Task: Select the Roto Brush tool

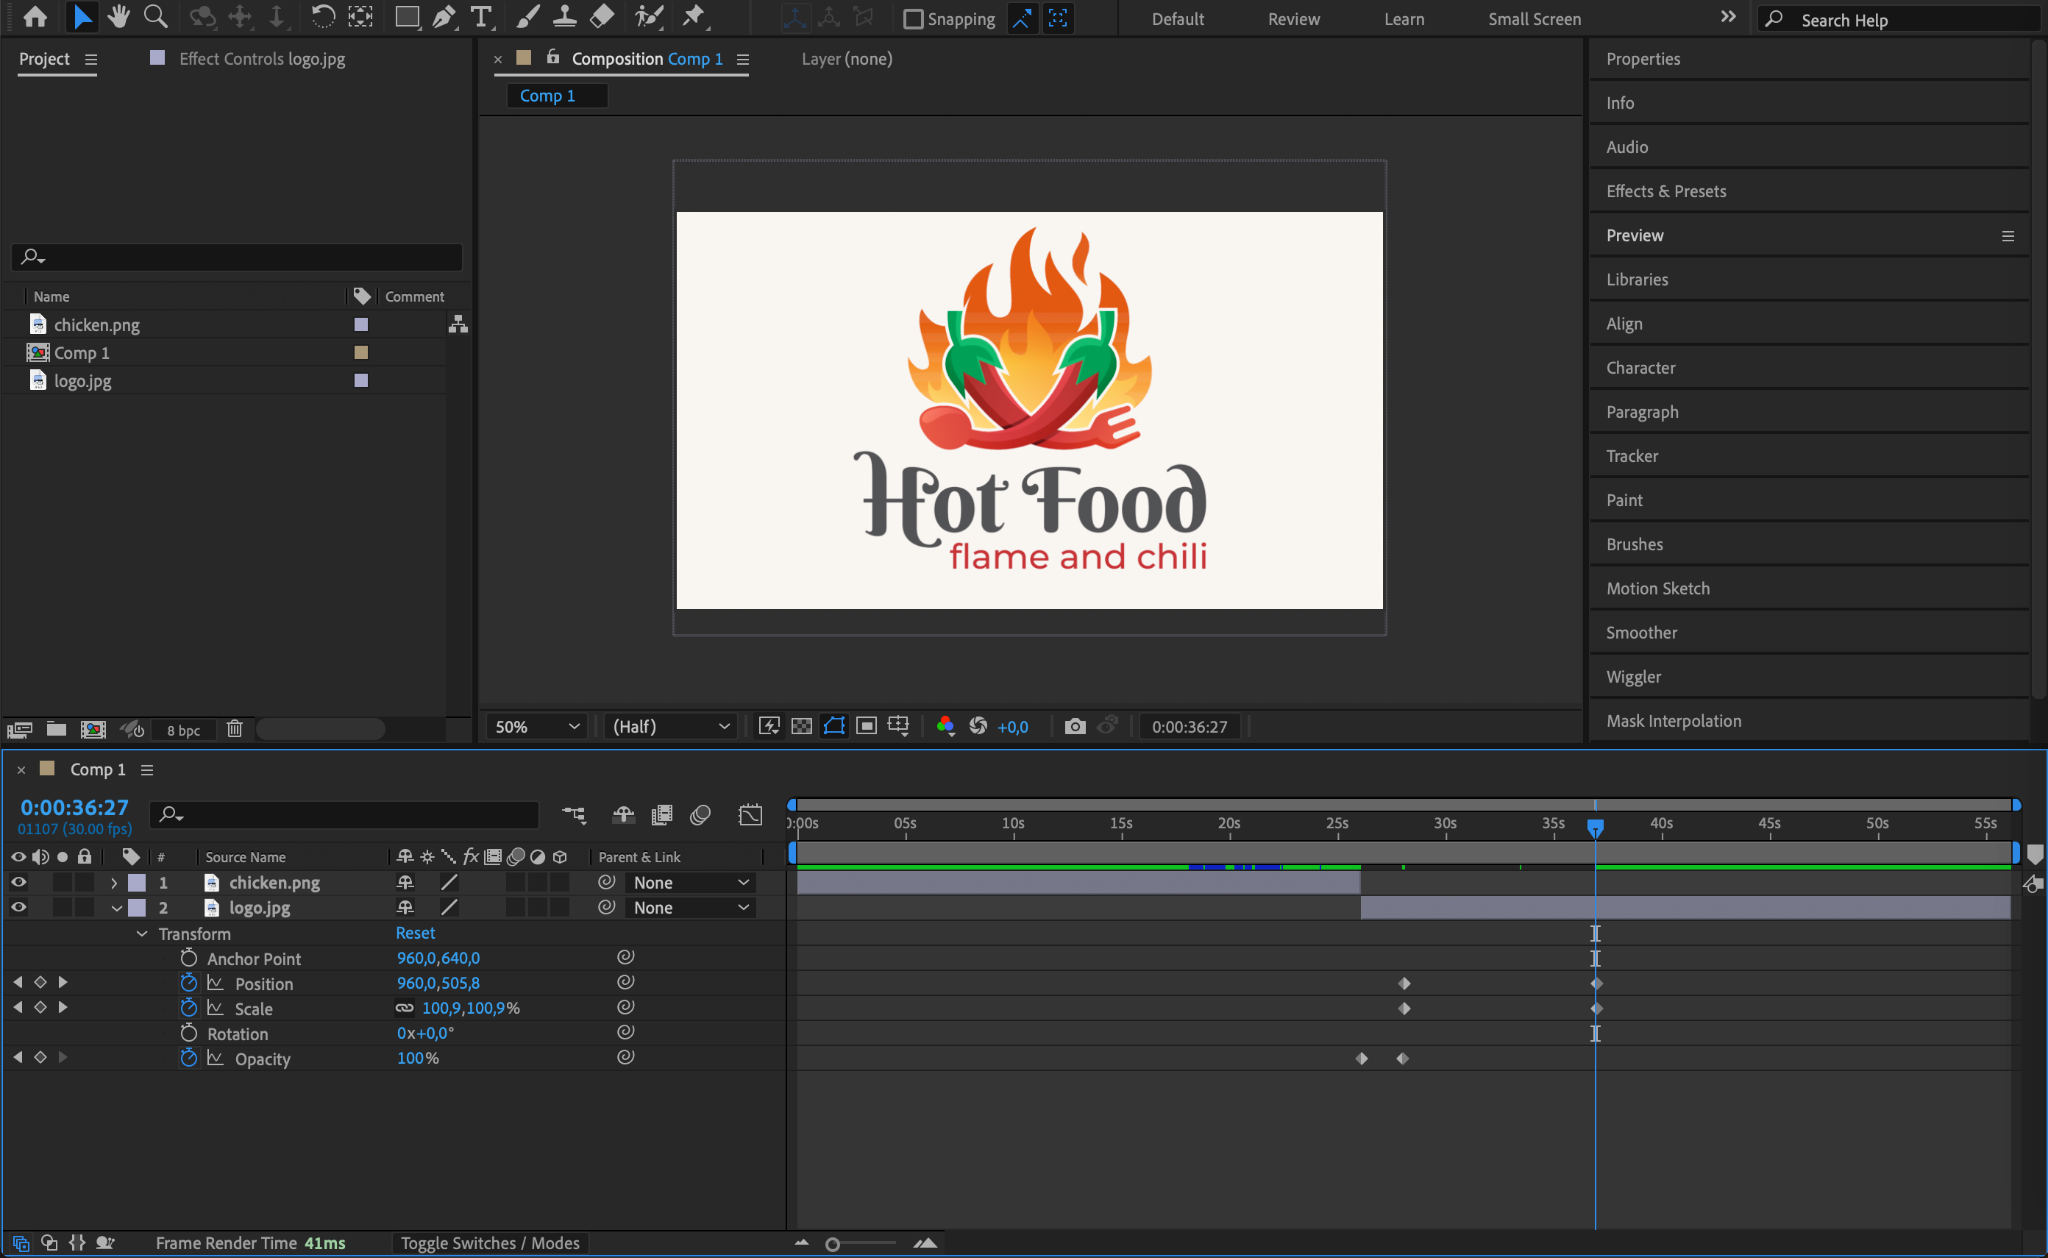Action: coord(649,17)
